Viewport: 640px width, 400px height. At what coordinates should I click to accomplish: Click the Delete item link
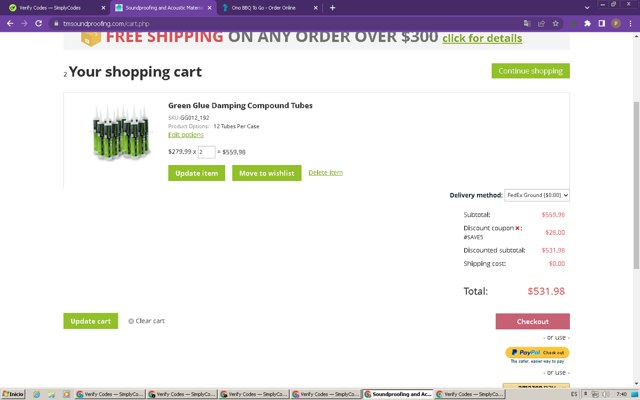click(325, 173)
